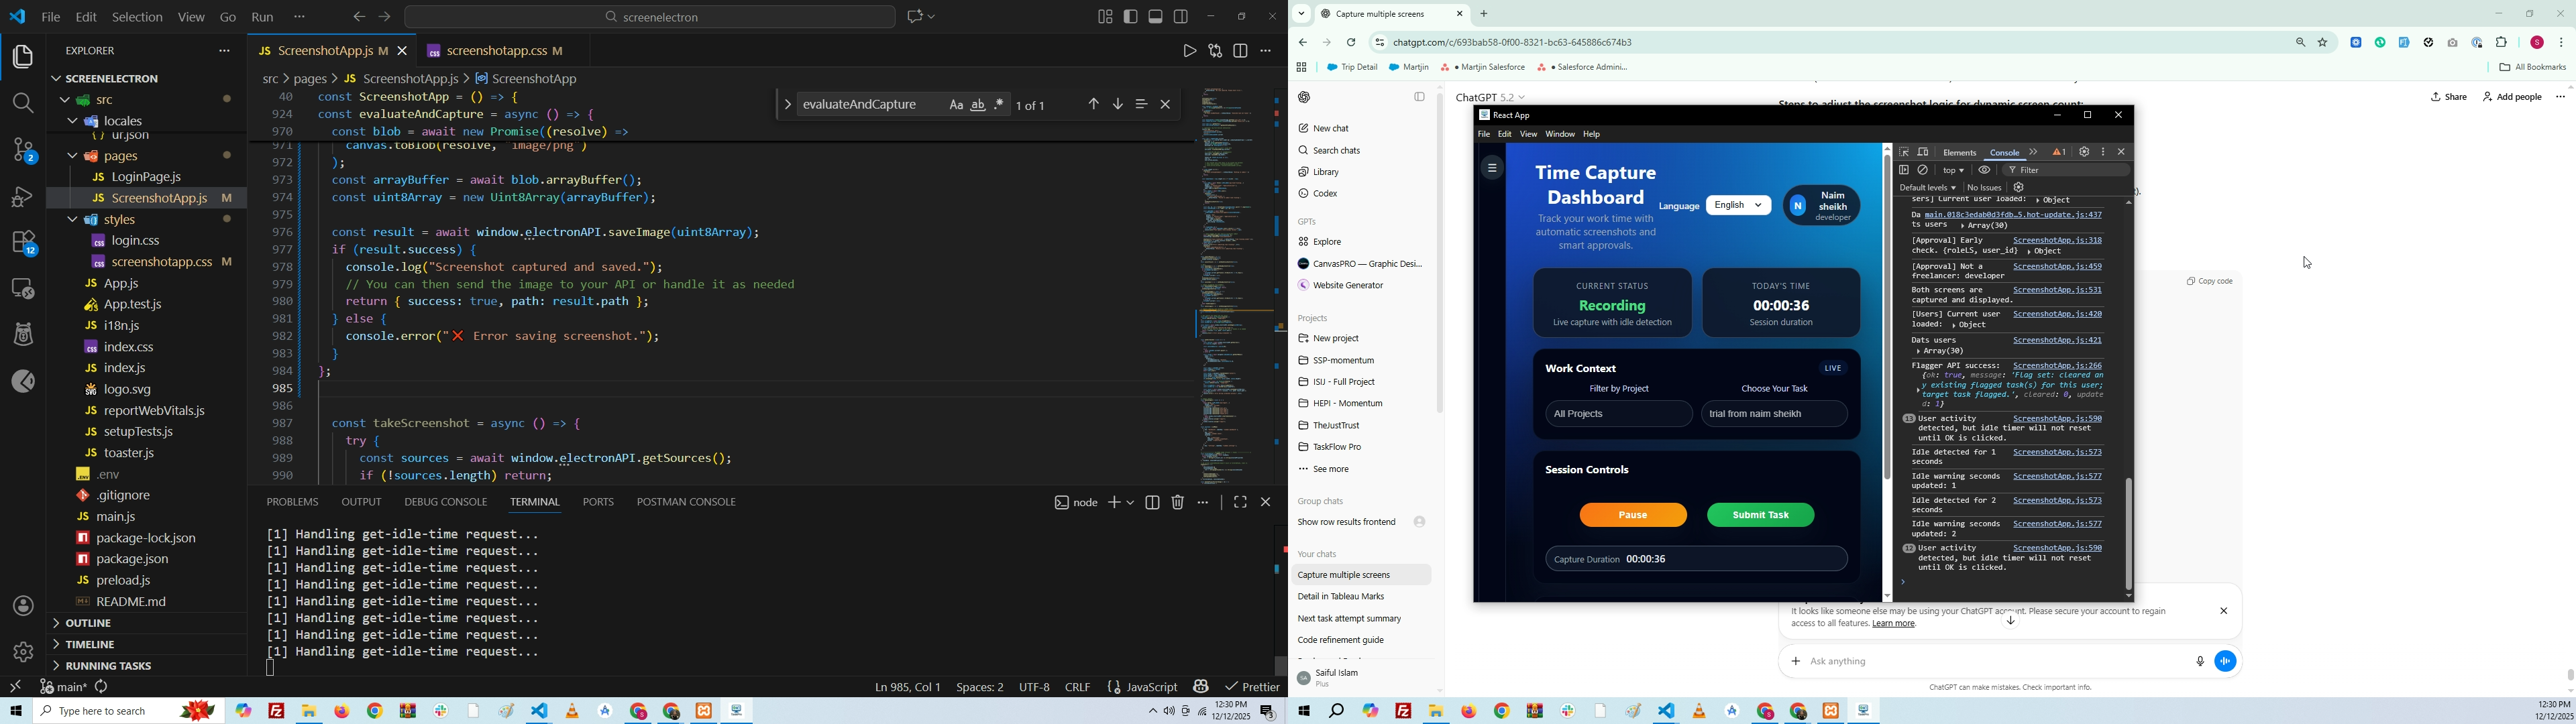
Task: Toggle Match Case in find widget
Action: [x=956, y=105]
